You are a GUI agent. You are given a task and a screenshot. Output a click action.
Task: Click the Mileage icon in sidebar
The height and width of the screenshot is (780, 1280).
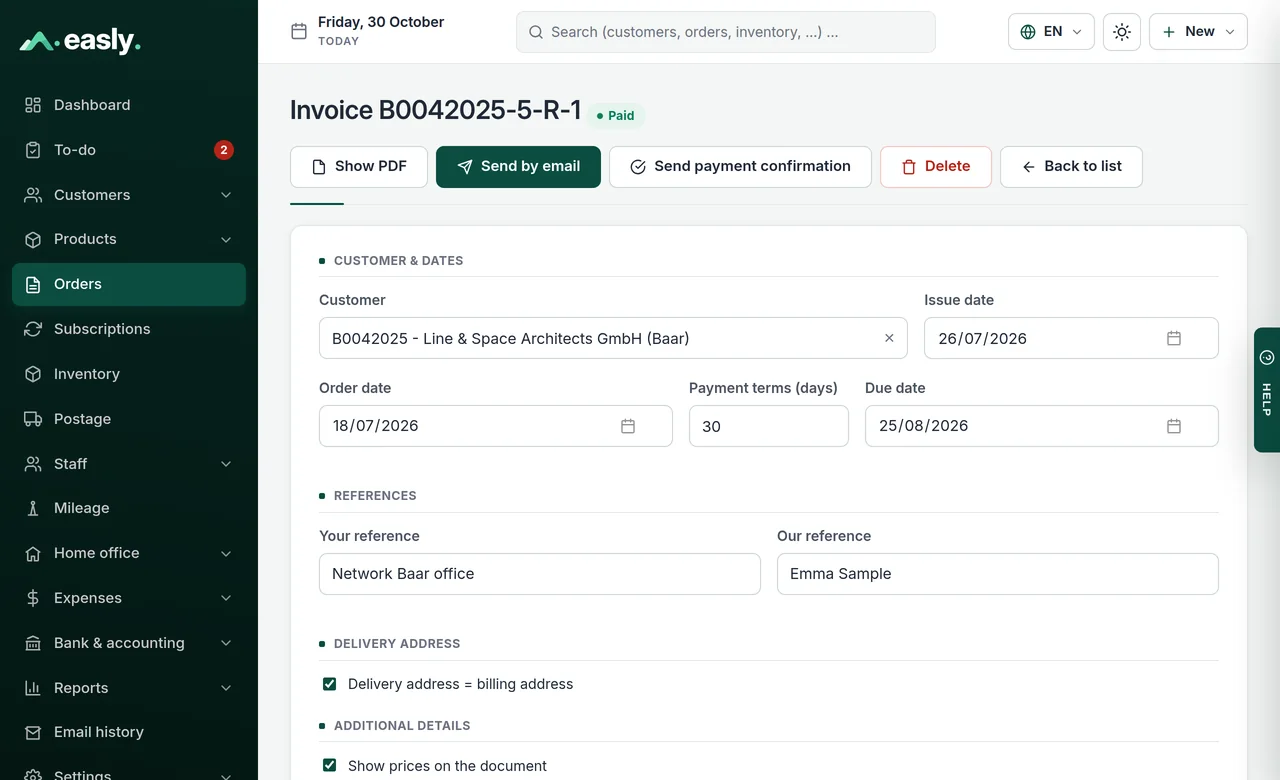[x=33, y=508]
